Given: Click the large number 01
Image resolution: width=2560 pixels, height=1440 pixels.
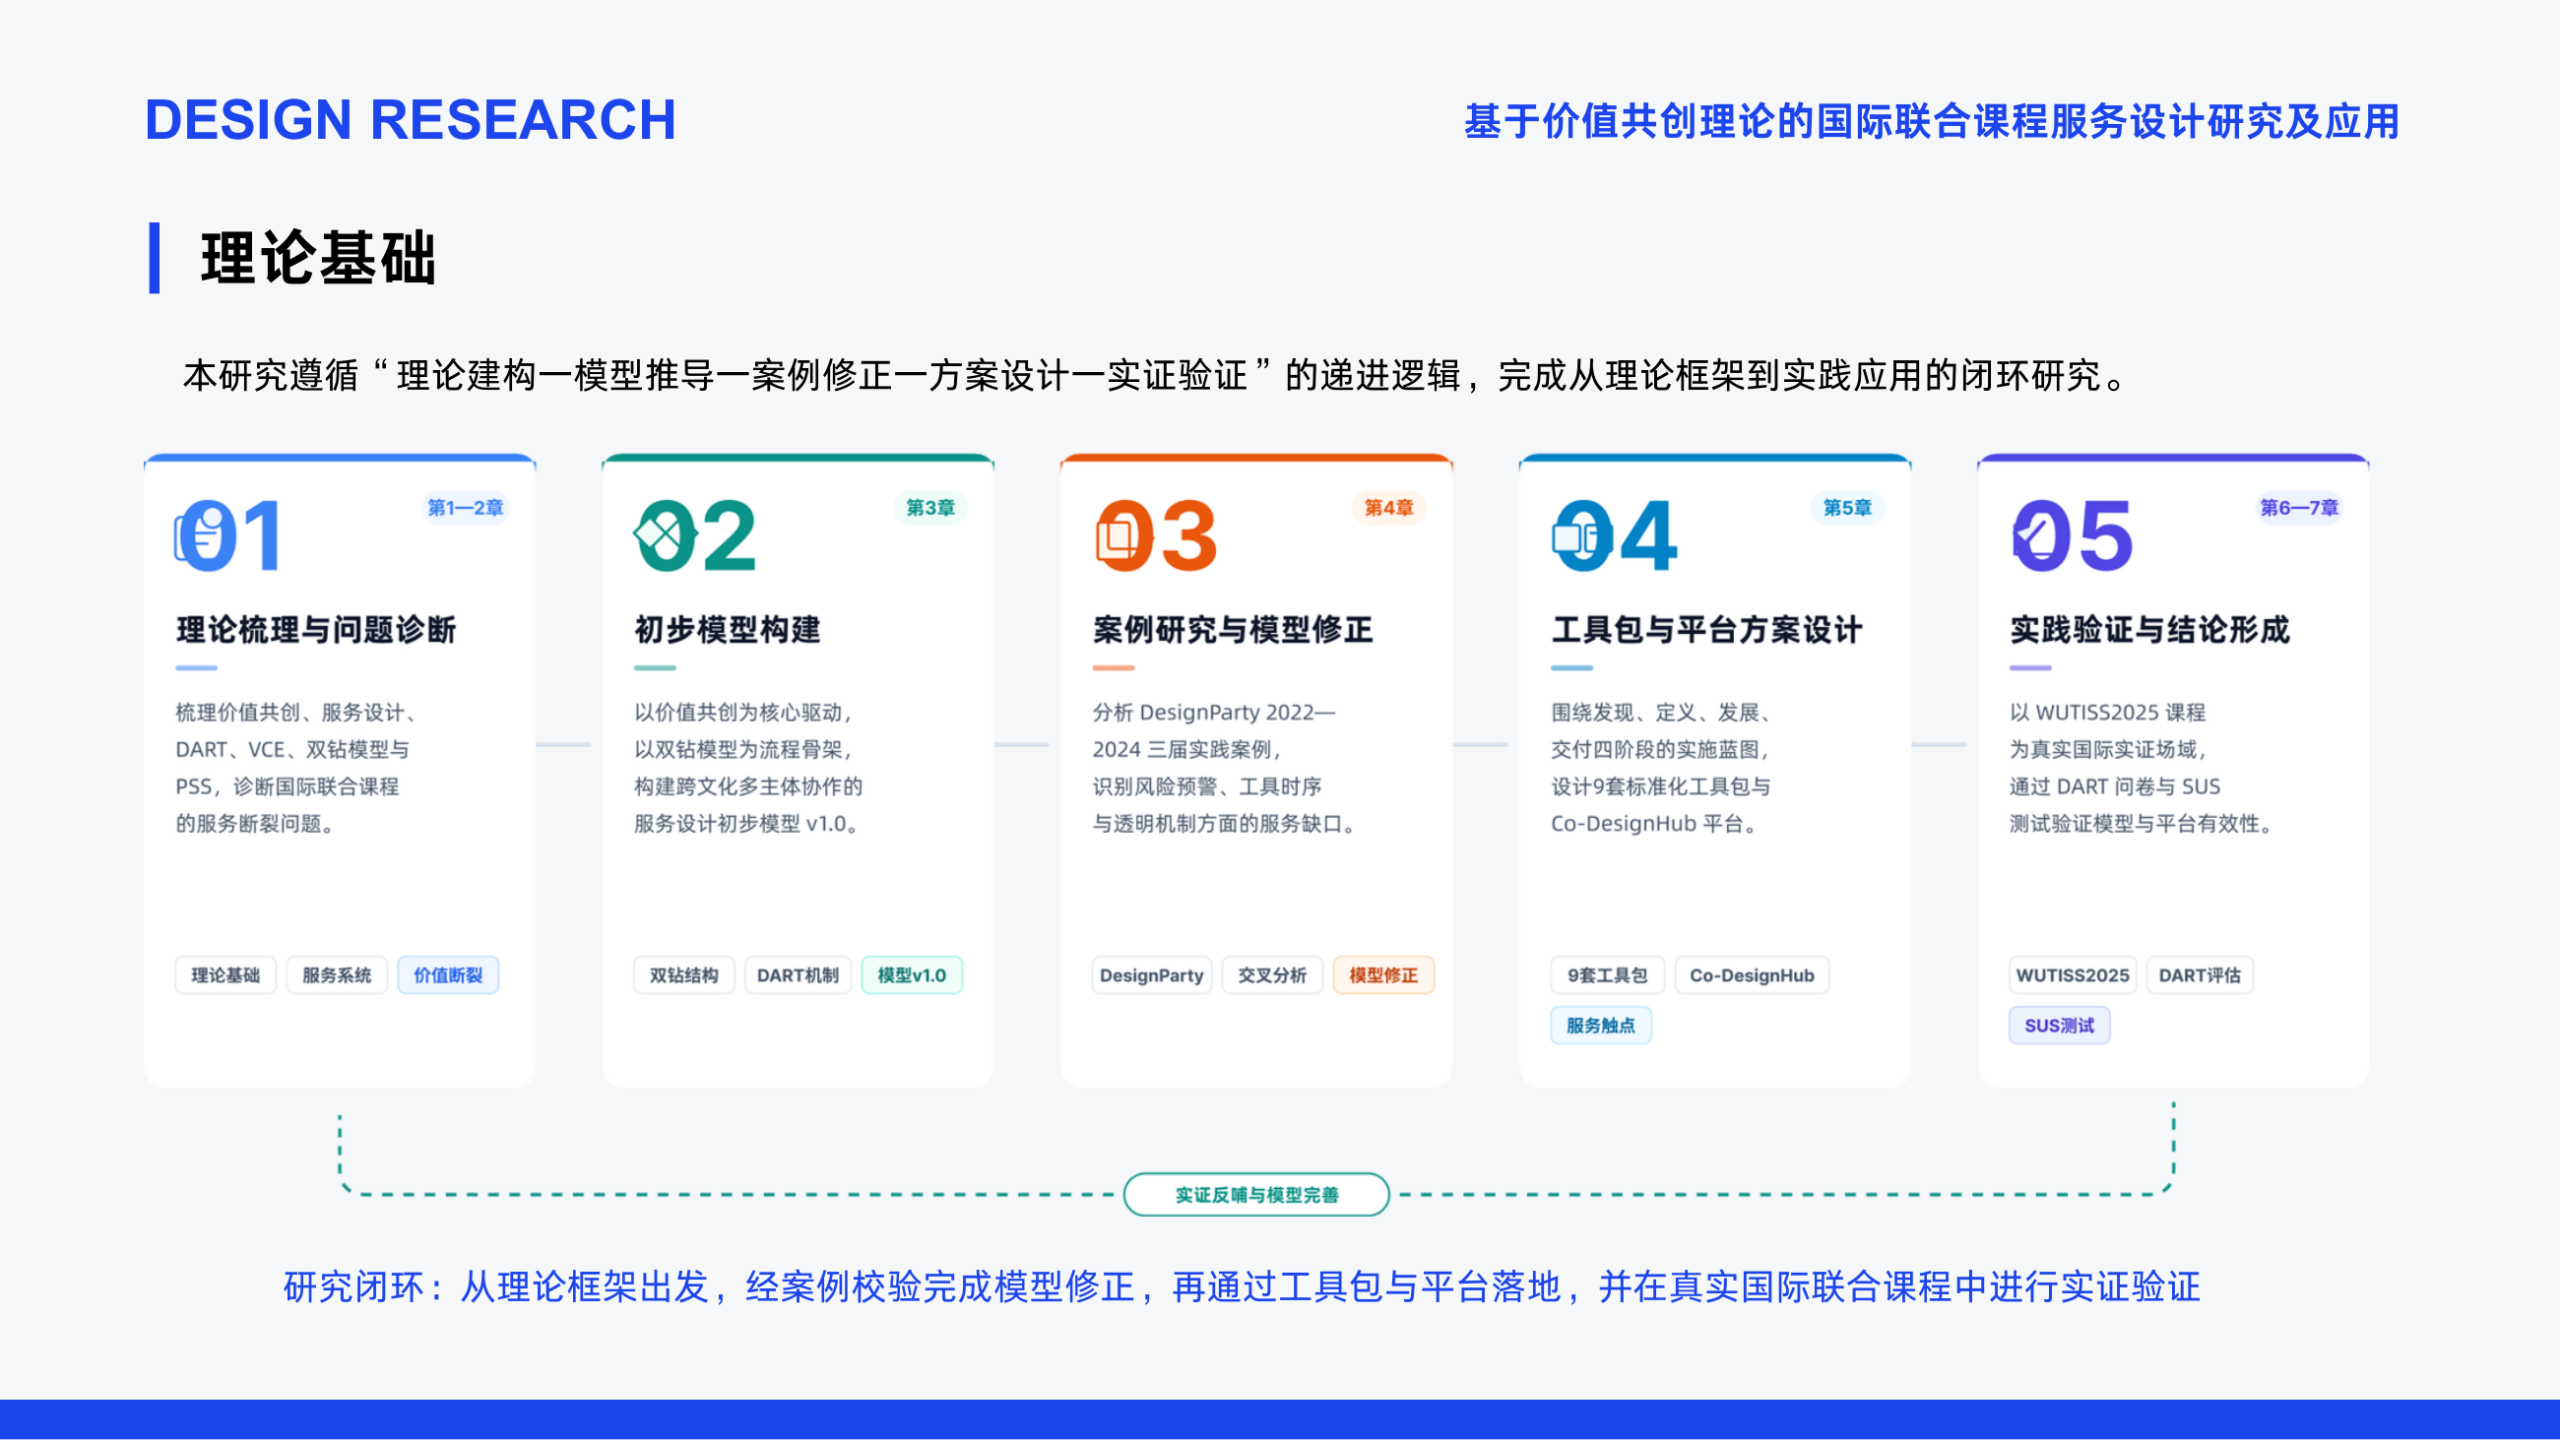Looking at the screenshot, I should click(x=228, y=537).
